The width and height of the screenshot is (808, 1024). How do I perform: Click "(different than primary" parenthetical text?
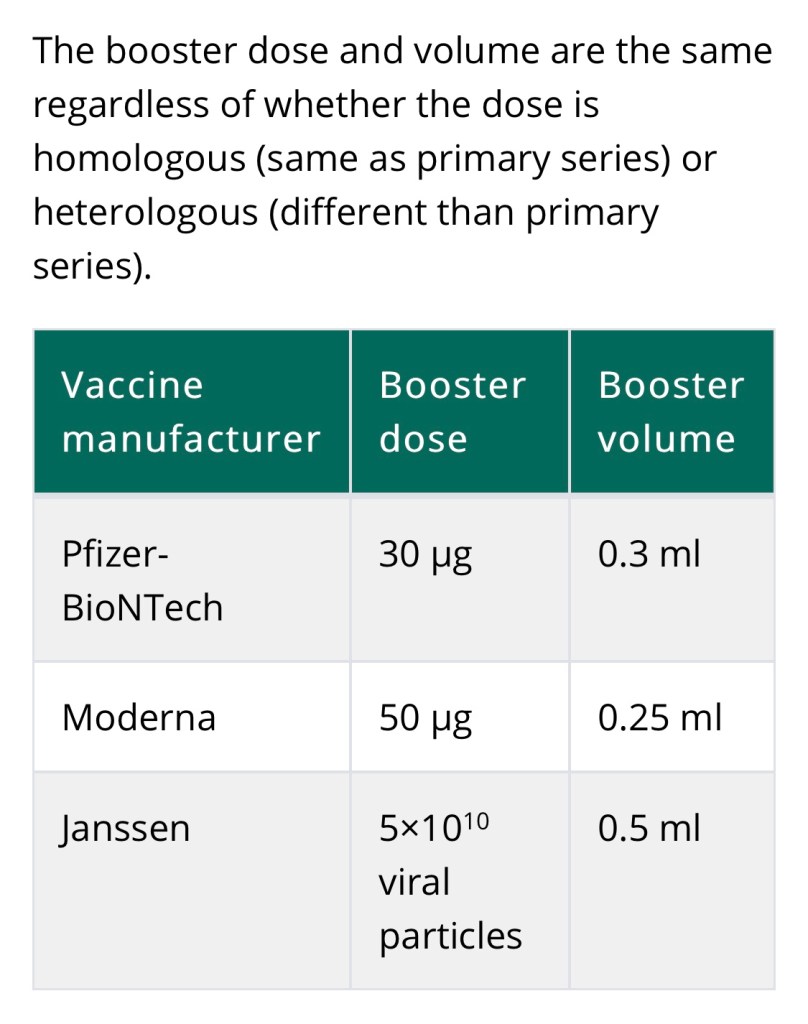pos(464,212)
